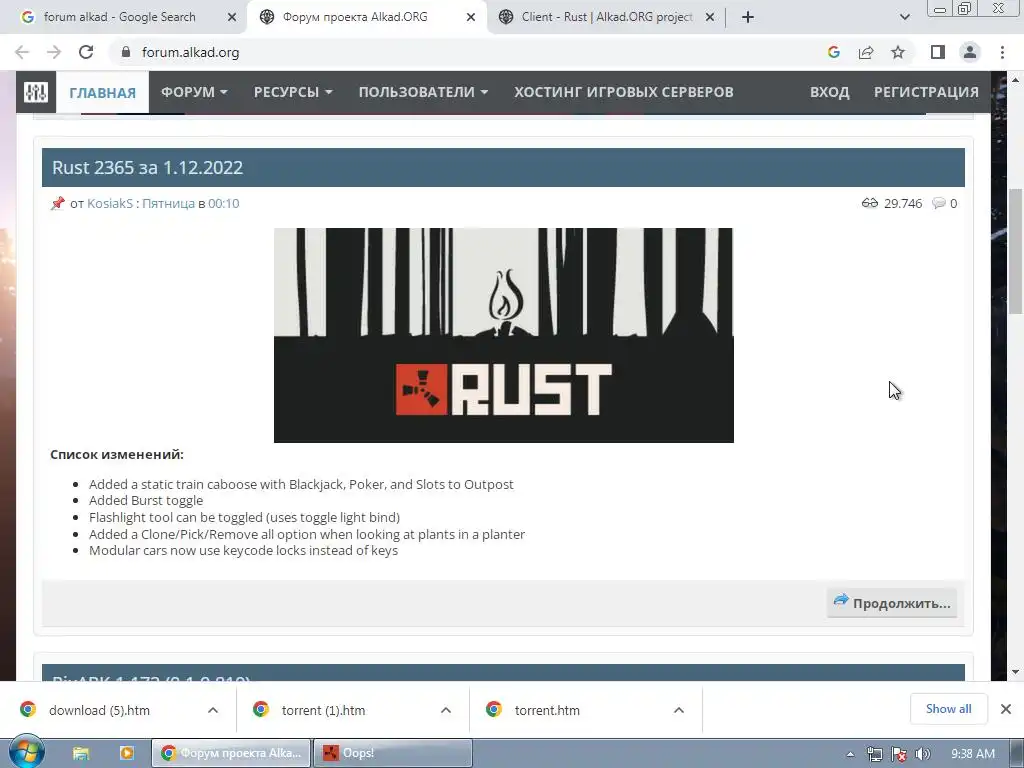Go forward with browser forward arrow
Image resolution: width=1024 pixels, height=768 pixels.
tap(54, 52)
